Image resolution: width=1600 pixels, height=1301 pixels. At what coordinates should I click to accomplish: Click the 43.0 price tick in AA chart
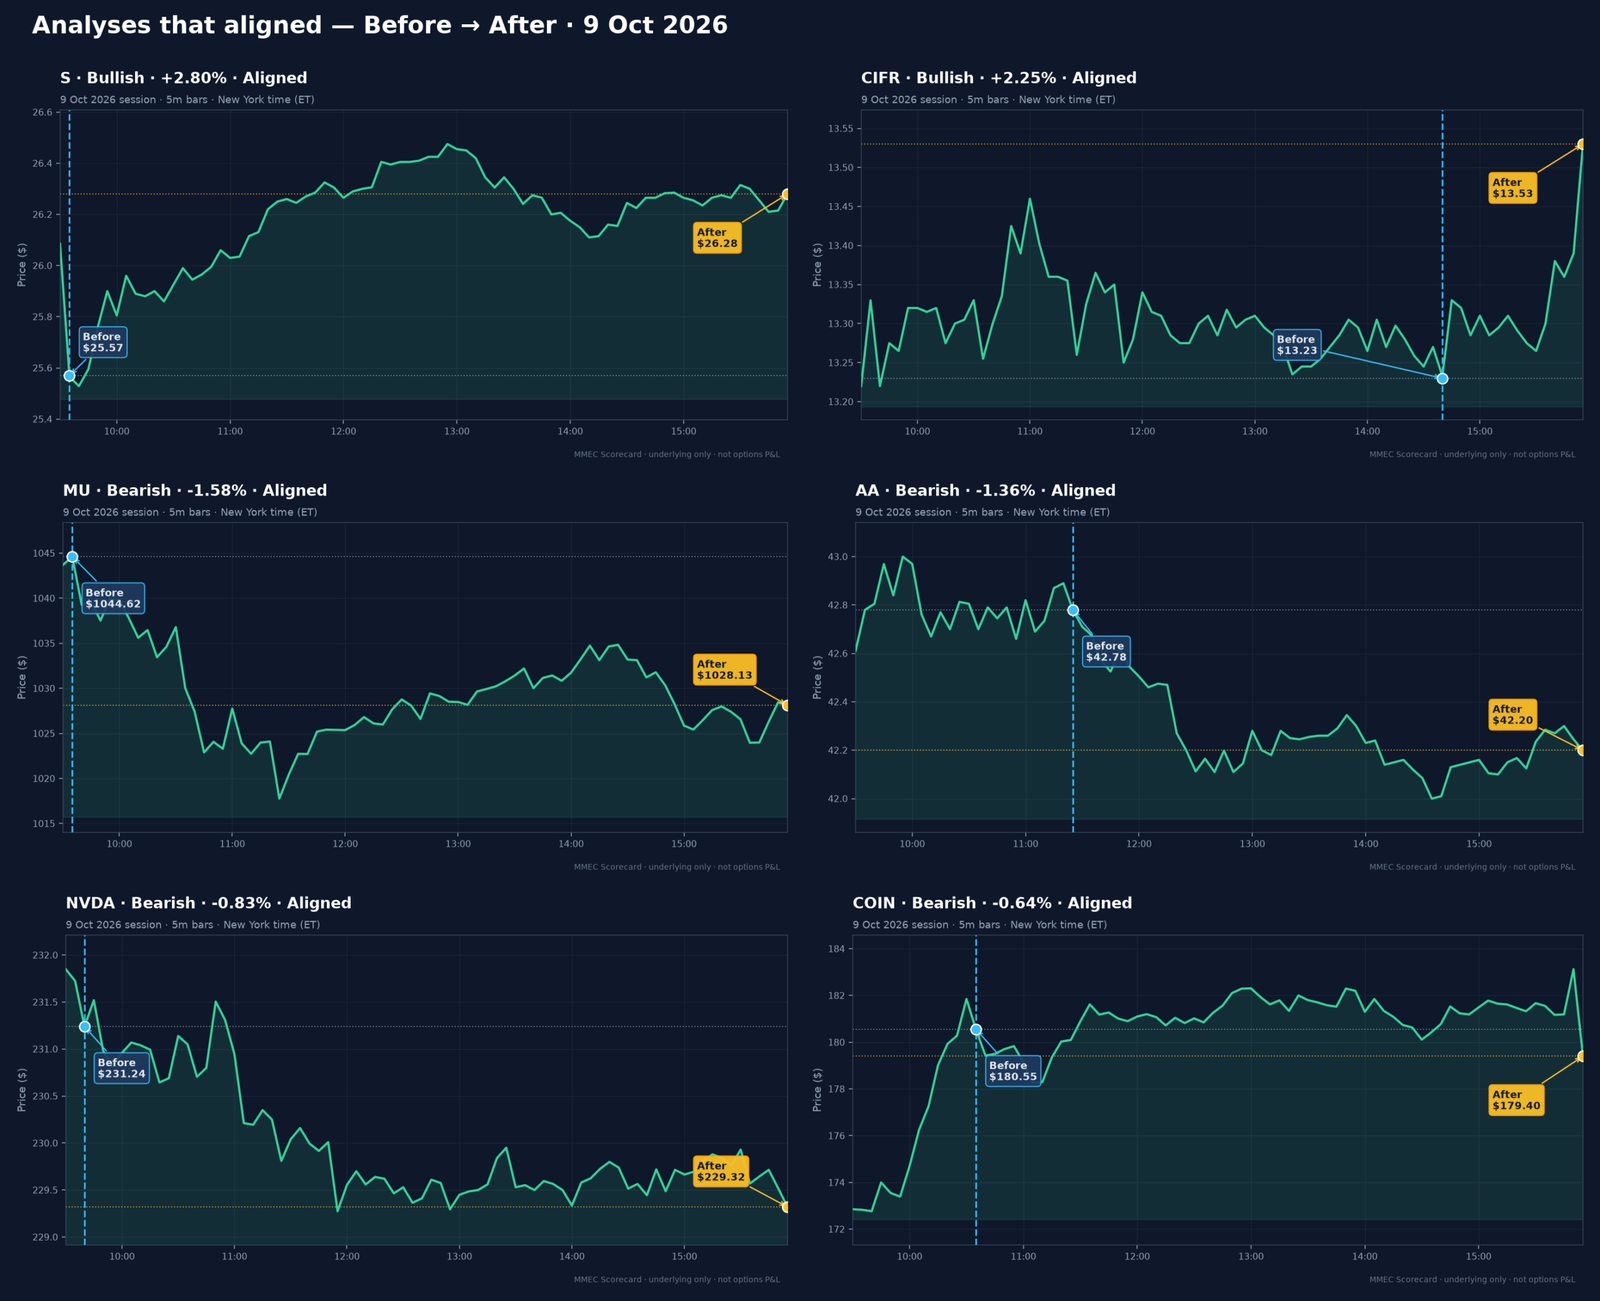click(838, 557)
